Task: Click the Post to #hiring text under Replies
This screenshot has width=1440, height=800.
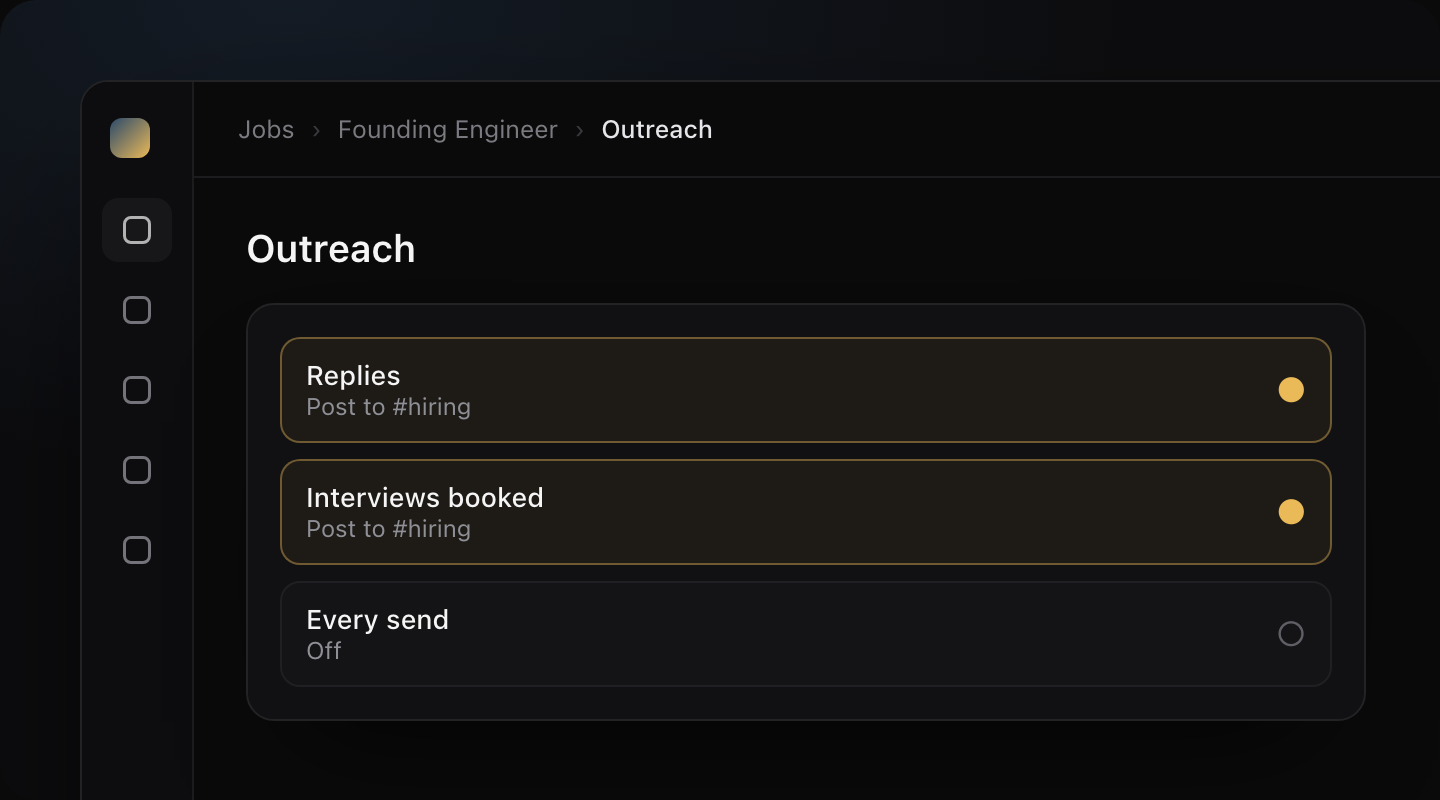Action: tap(388, 407)
